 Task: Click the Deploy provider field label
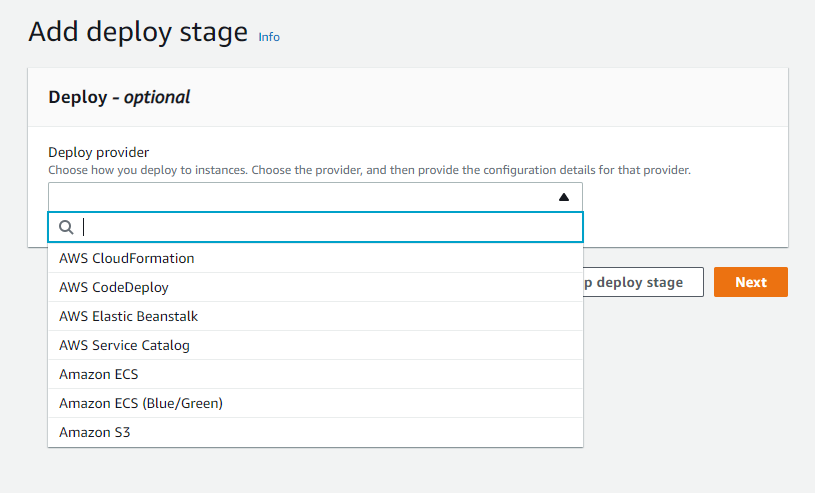point(99,152)
